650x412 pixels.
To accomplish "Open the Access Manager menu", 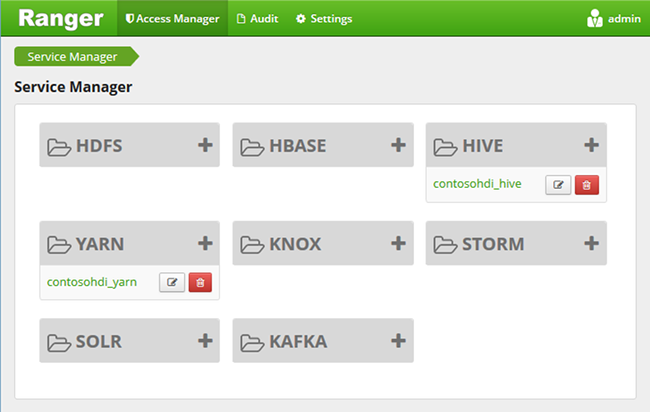I will [172, 19].
